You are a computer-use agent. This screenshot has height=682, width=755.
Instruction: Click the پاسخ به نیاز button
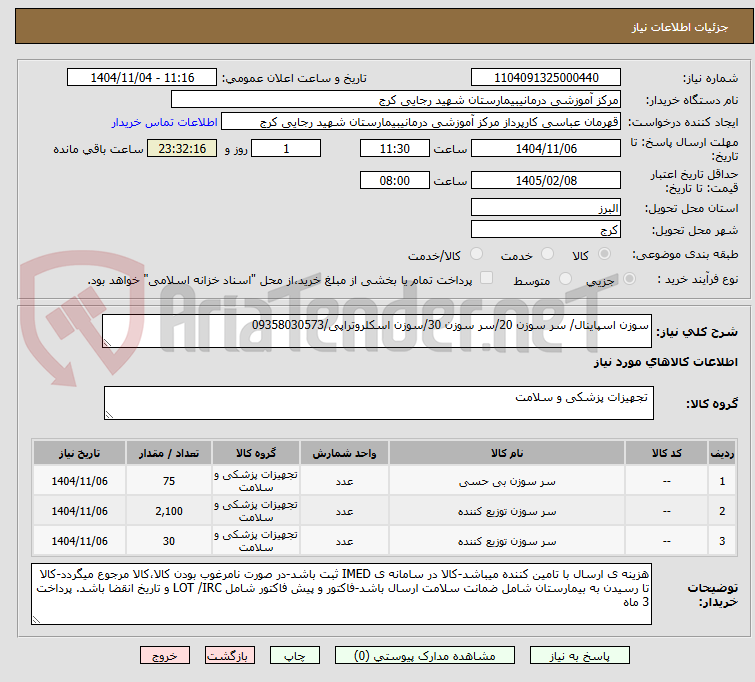click(580, 656)
